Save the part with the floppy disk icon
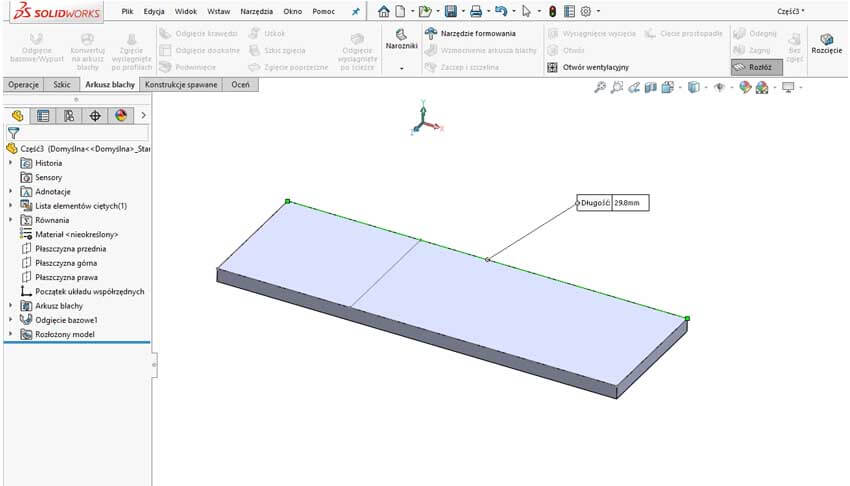The image size is (850, 486). coord(450,11)
